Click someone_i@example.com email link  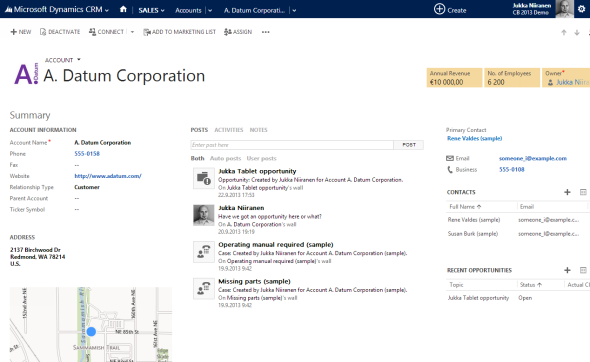[x=533, y=158]
